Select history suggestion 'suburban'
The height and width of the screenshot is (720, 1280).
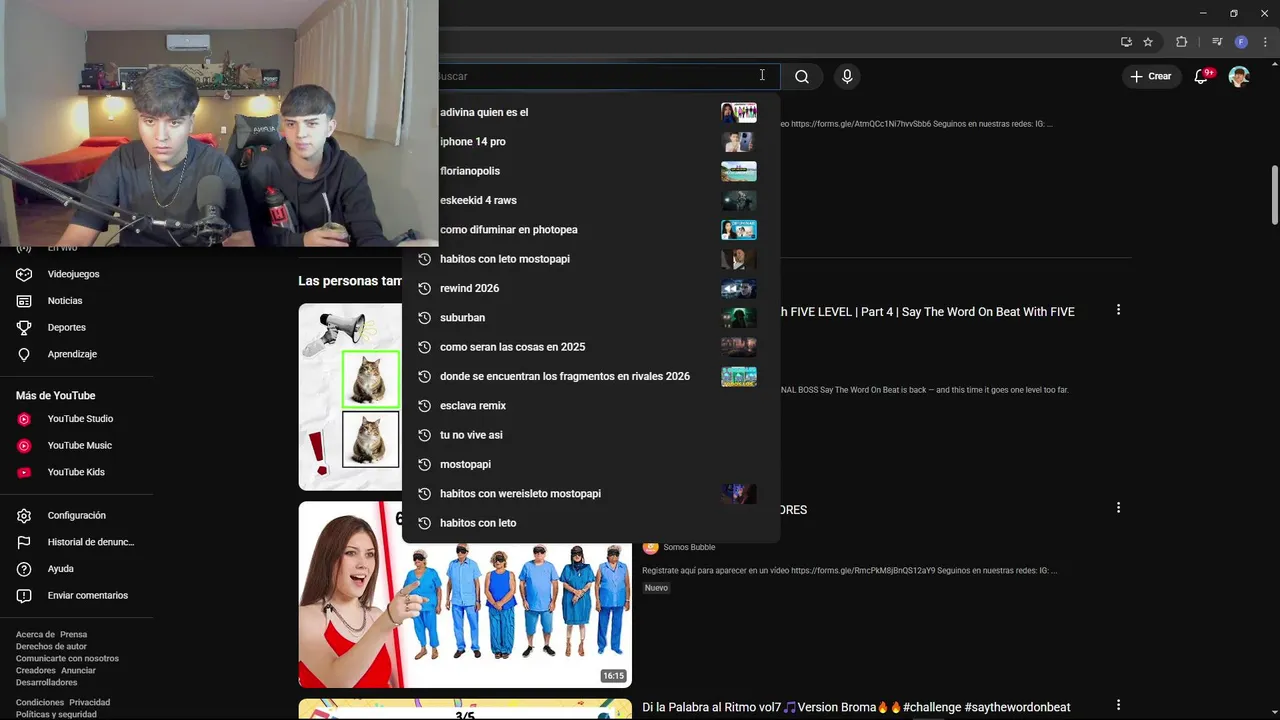click(590, 318)
